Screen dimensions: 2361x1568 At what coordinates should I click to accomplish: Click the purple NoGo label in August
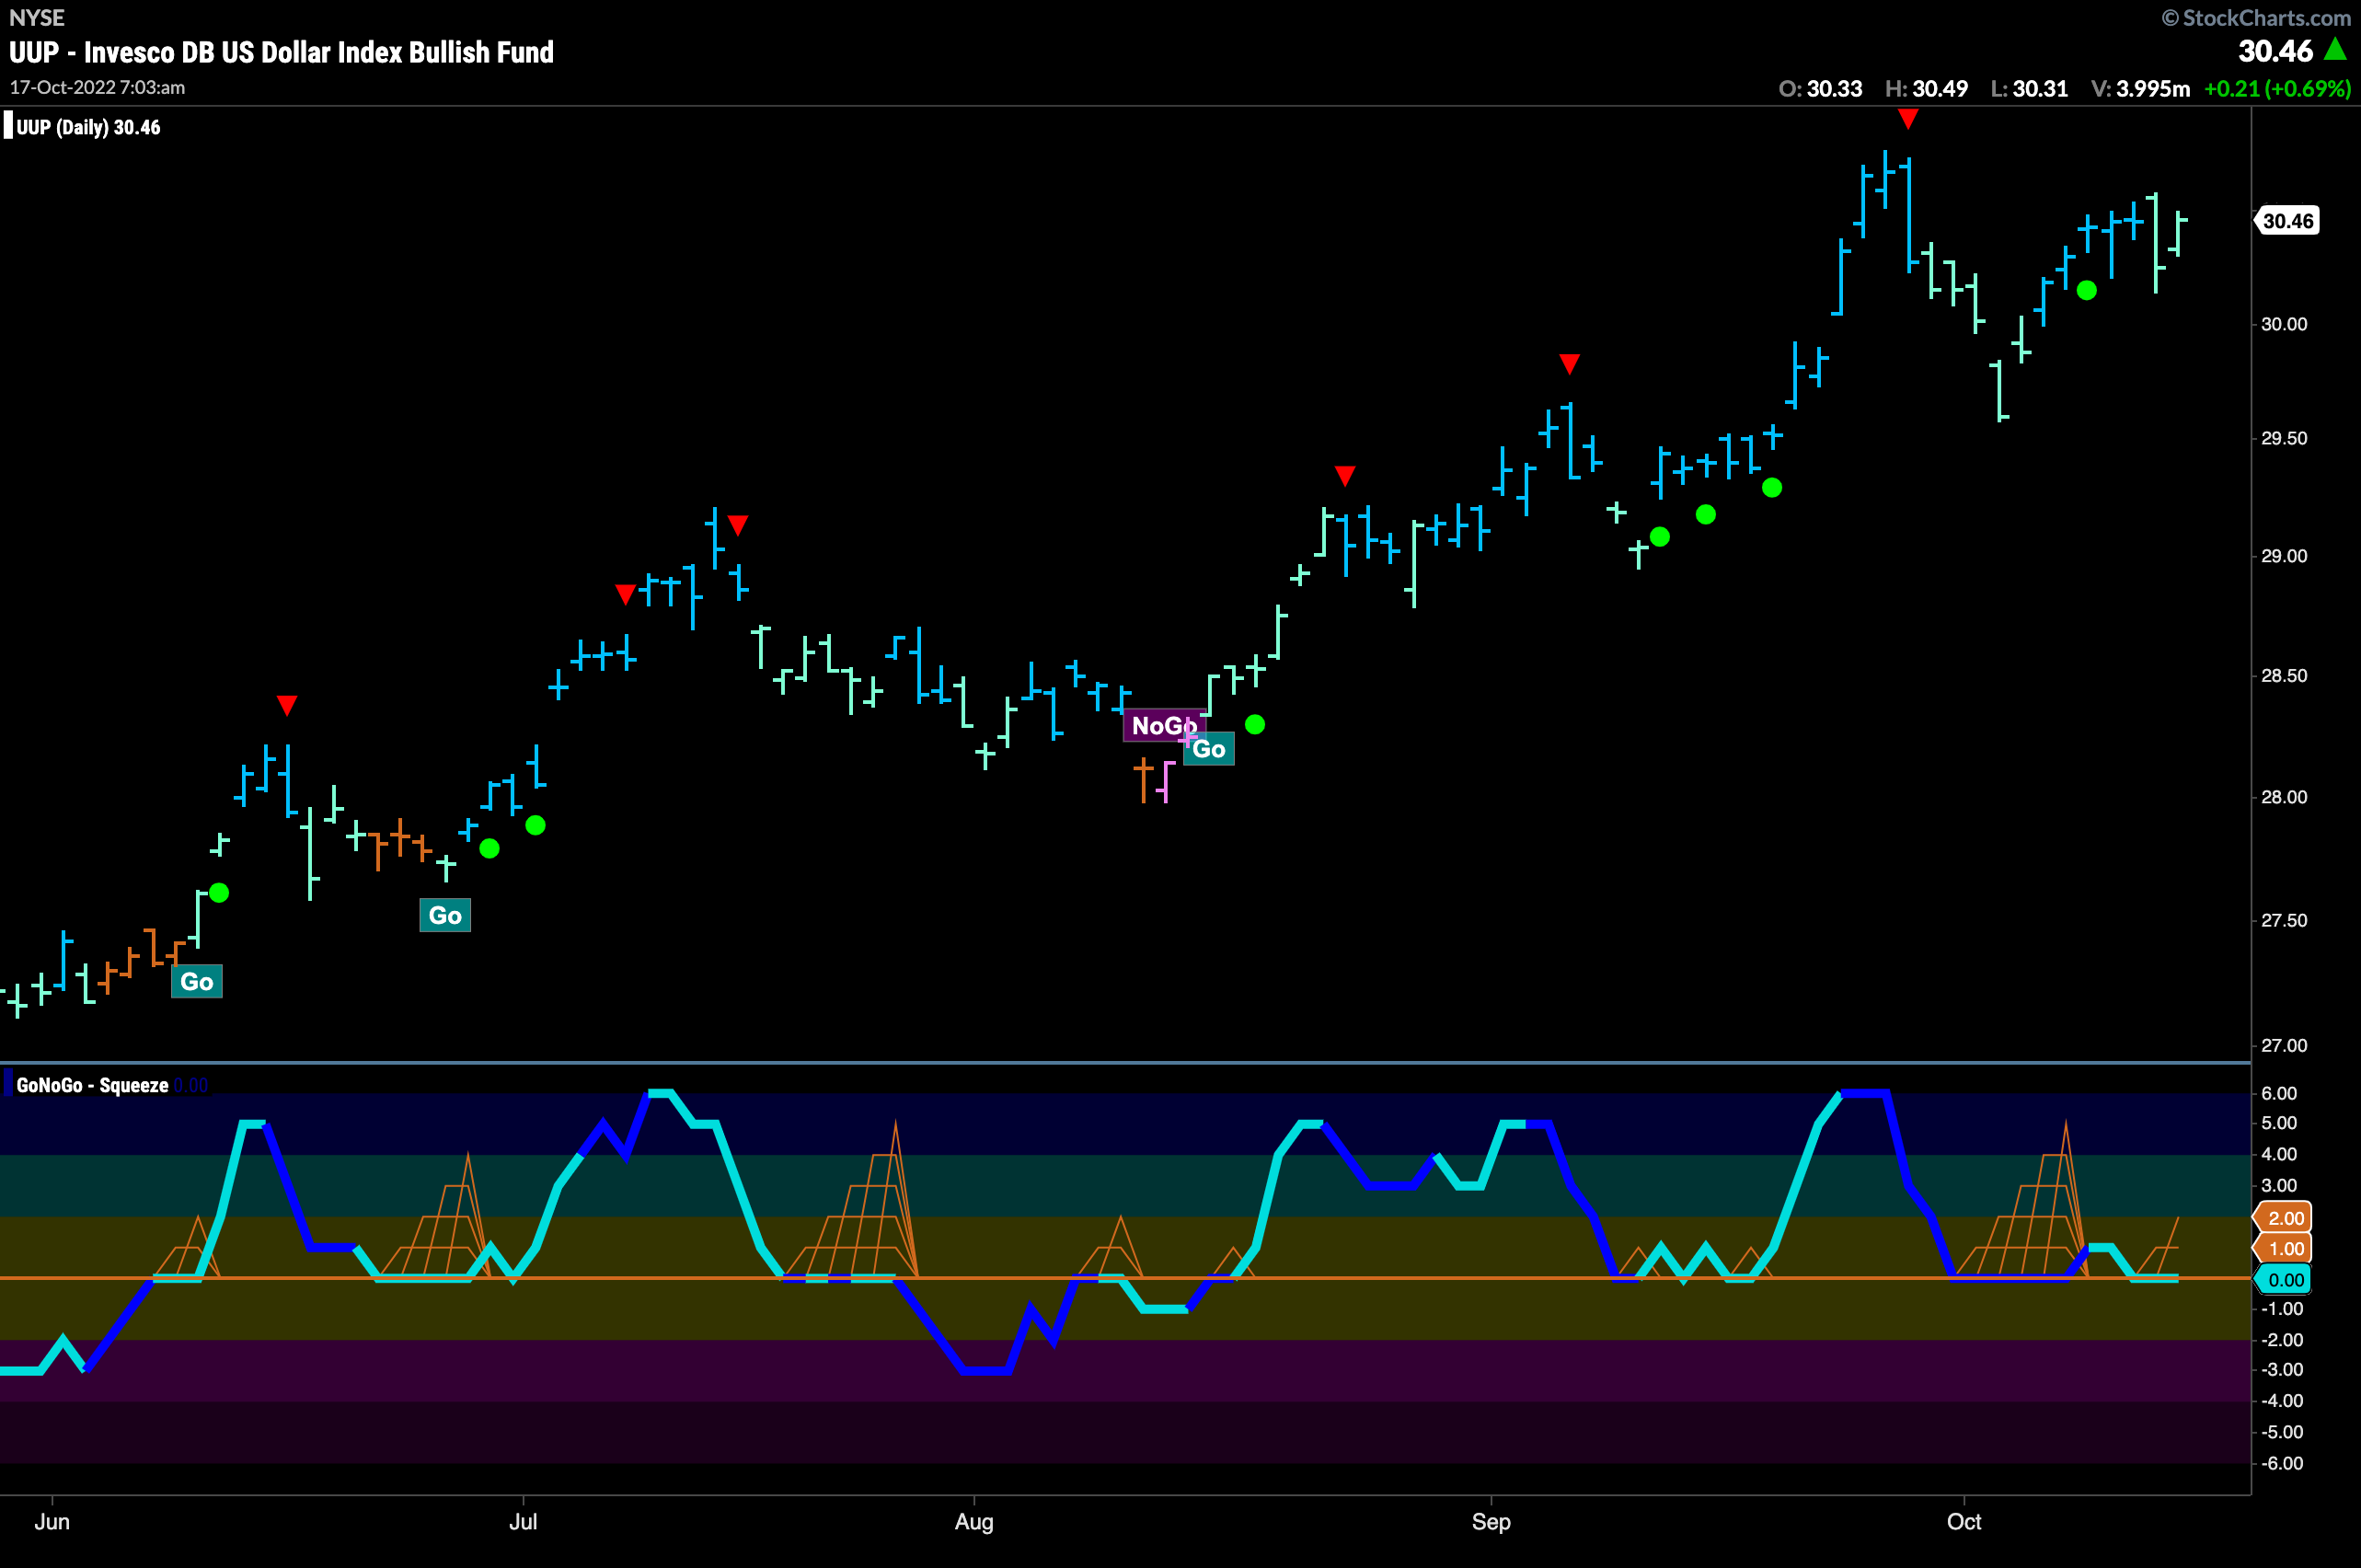point(1163,726)
